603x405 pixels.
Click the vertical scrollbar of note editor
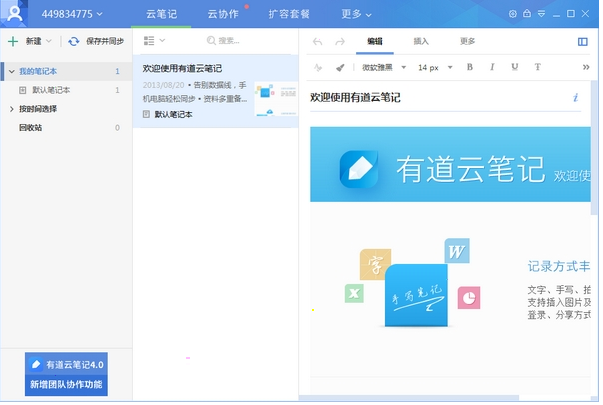[x=595, y=148]
